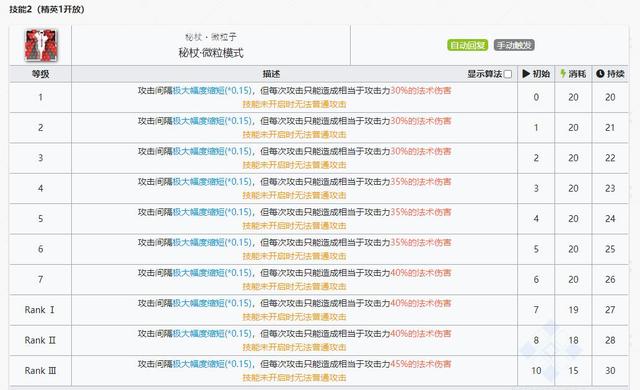Click the clock icon beside 持续
The height and width of the screenshot is (390, 640).
coord(600,74)
